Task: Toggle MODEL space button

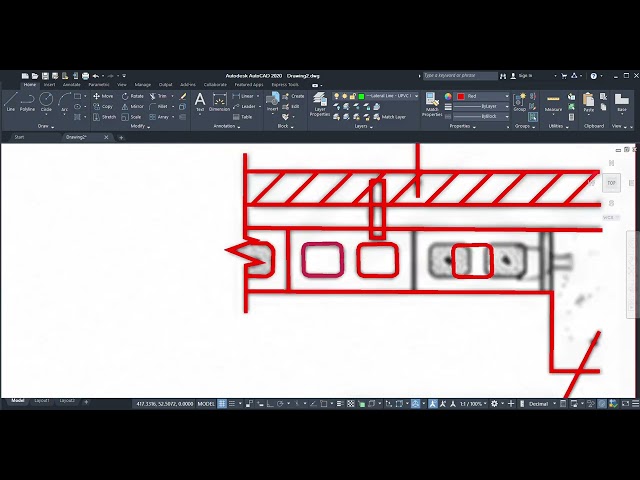Action: click(x=206, y=404)
